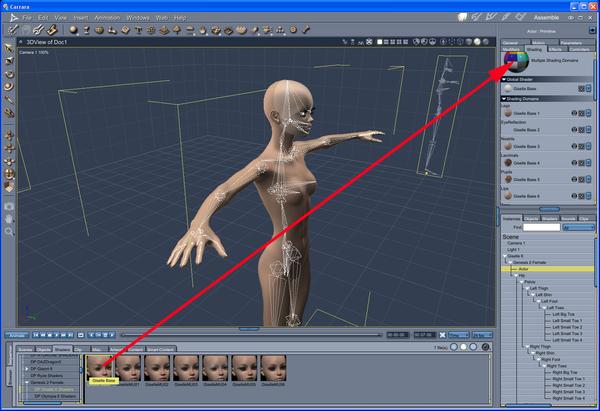Select the magnifier zoom tool
600x411 pixels.
click(x=9, y=232)
